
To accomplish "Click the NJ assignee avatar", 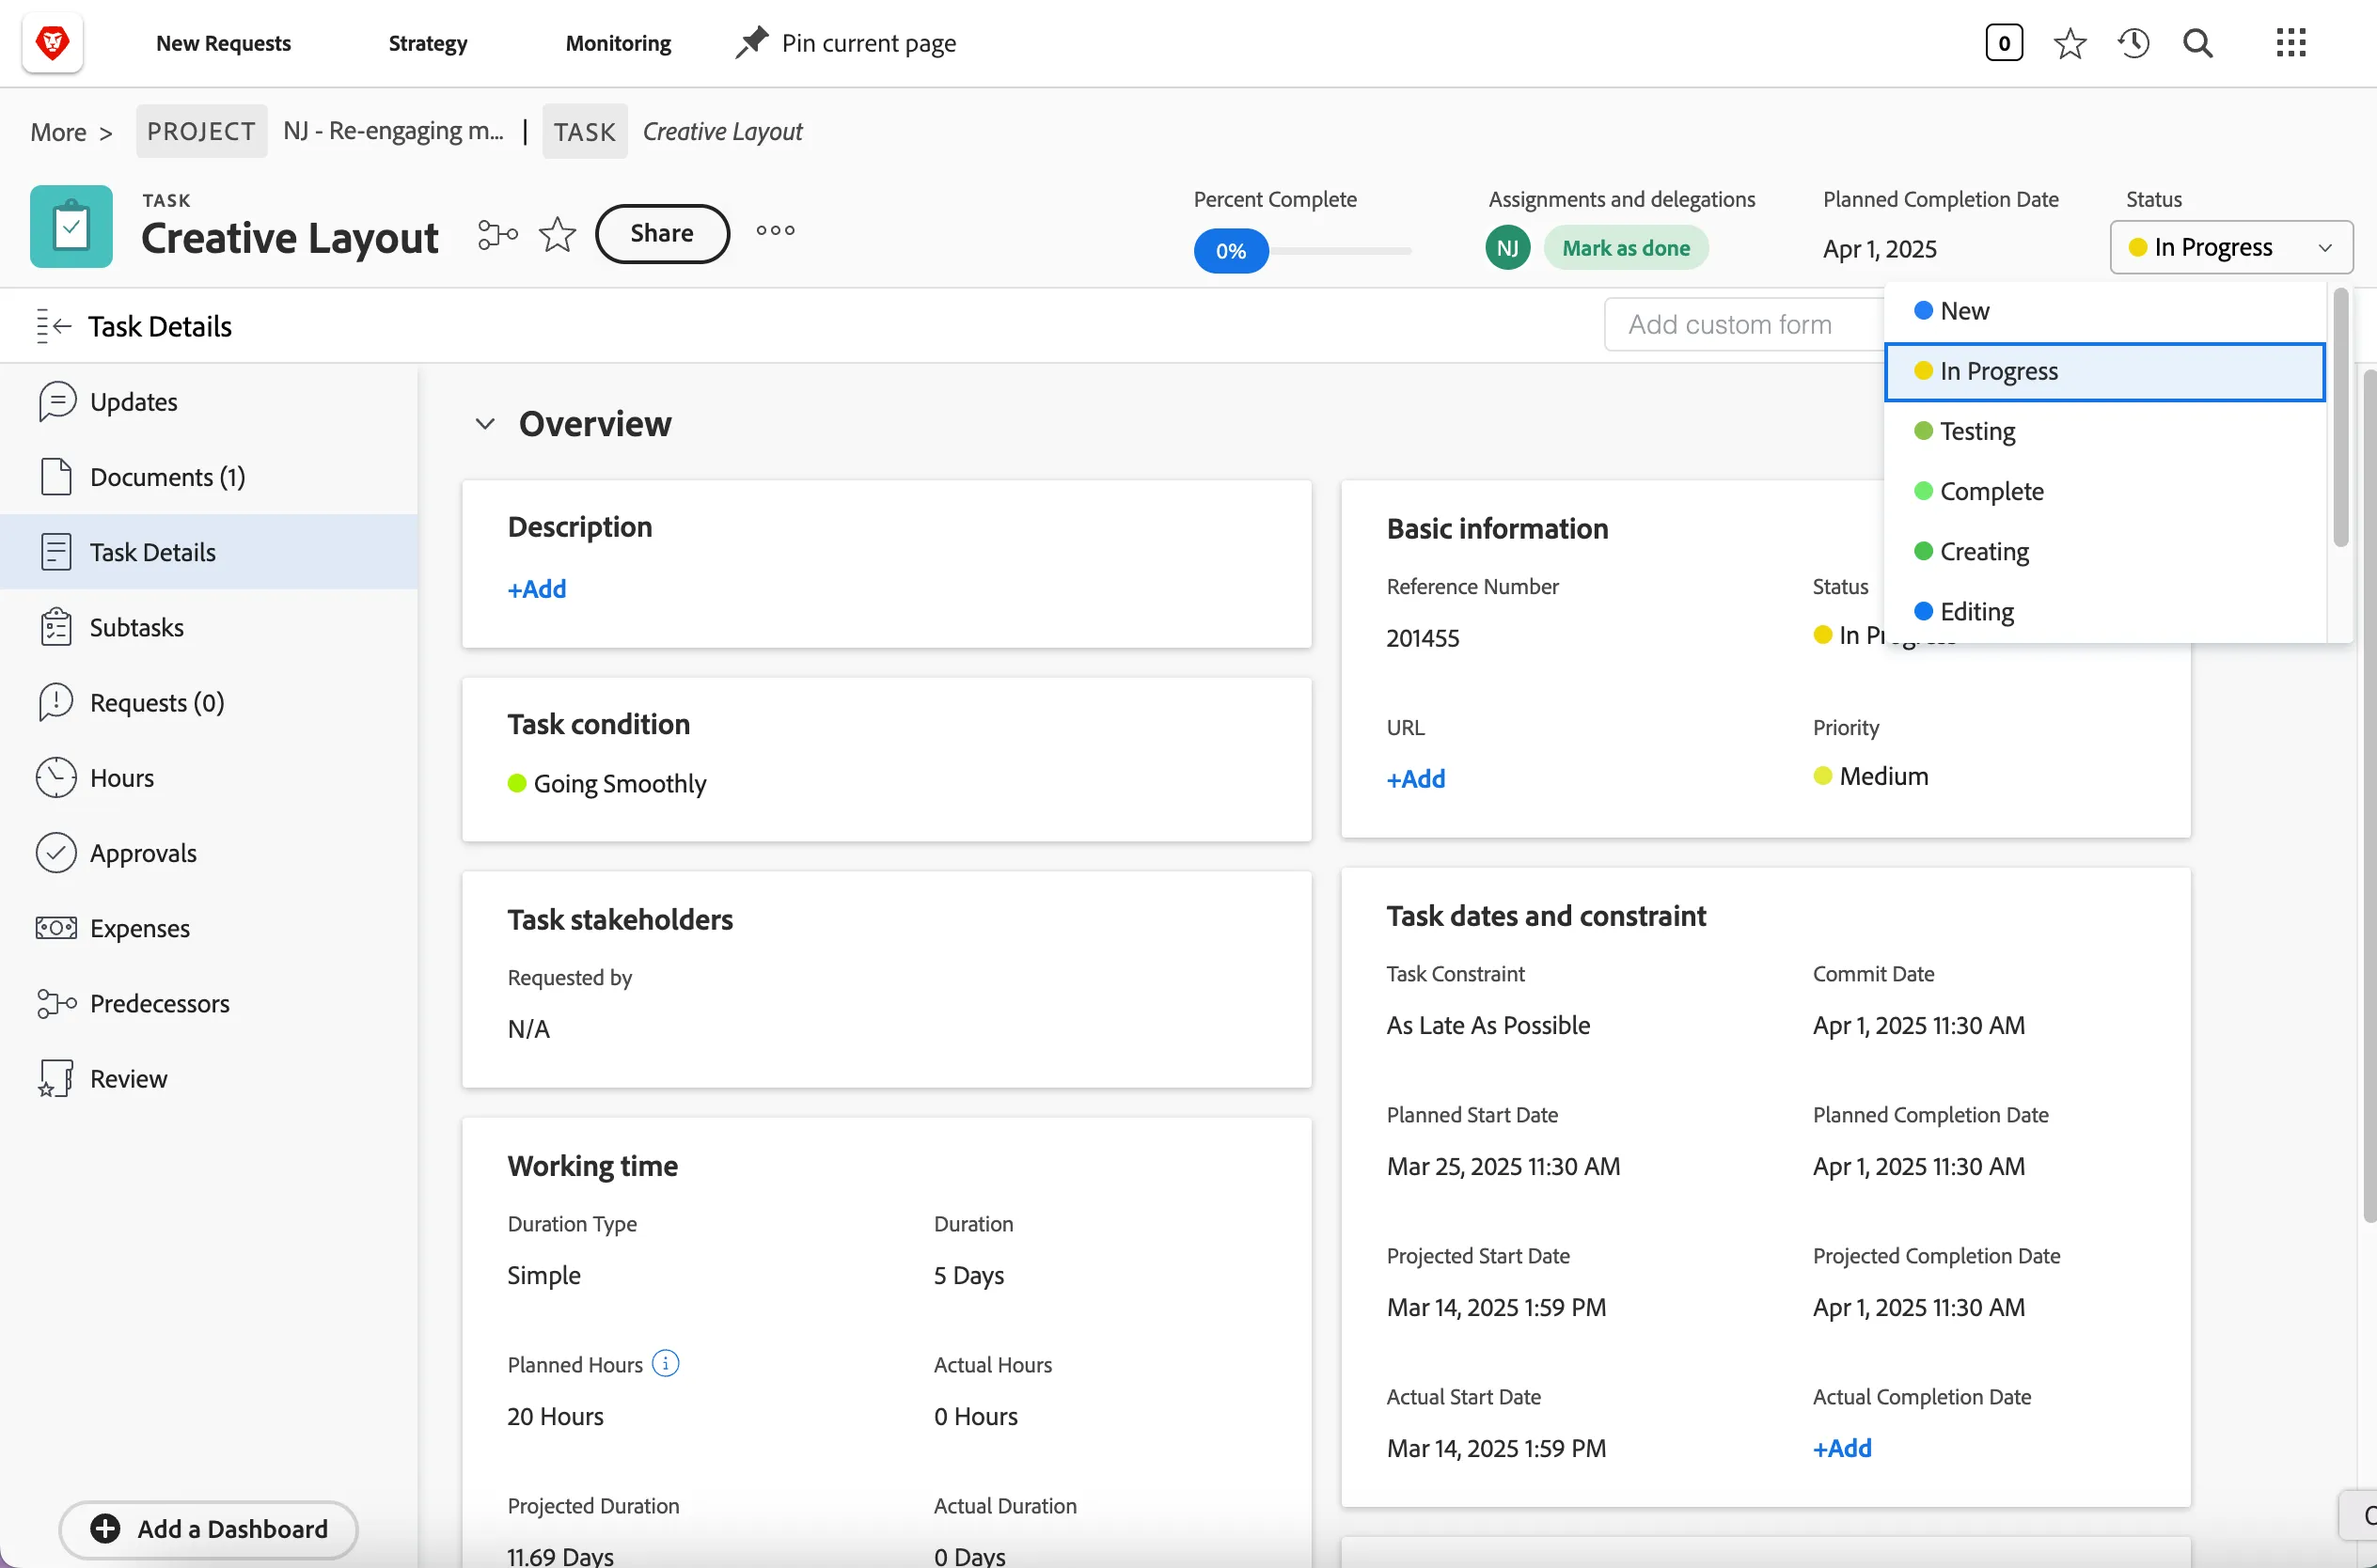I will tap(1507, 248).
